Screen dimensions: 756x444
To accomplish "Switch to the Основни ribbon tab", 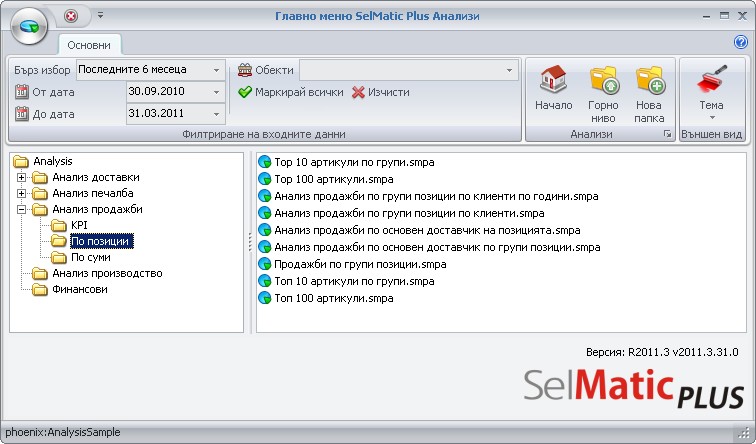I will pos(89,45).
